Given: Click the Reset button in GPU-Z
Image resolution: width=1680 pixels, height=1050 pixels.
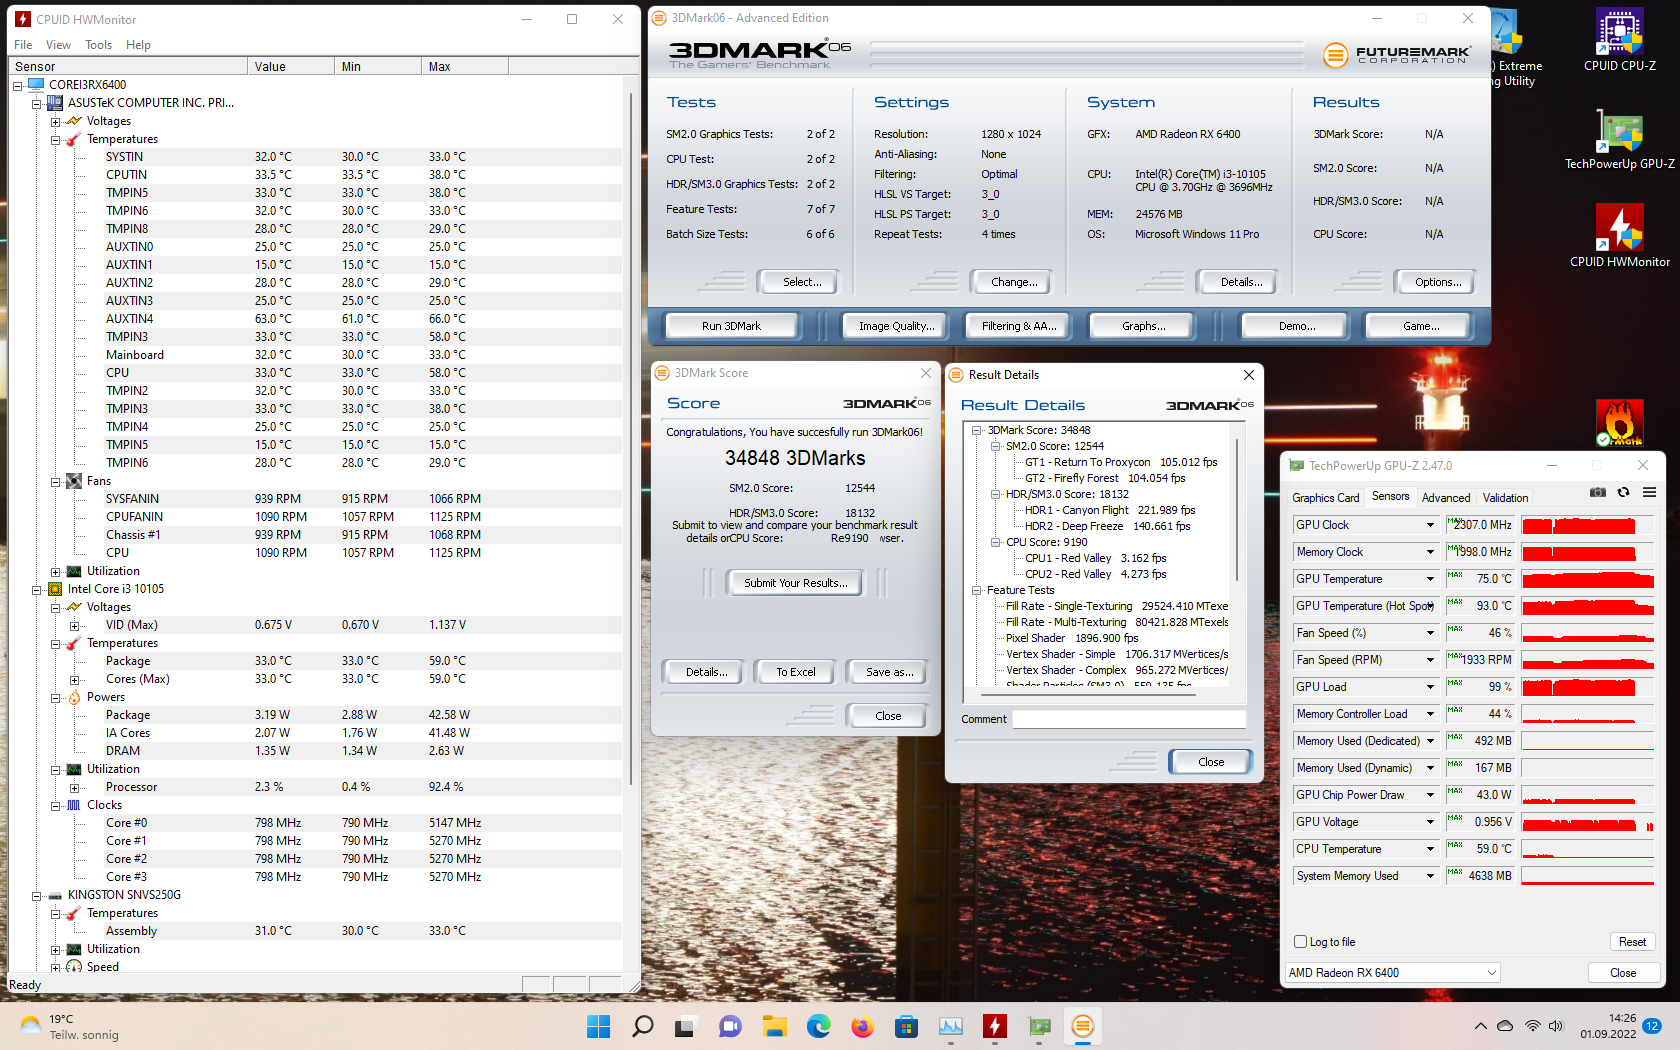Looking at the screenshot, I should tap(1632, 942).
